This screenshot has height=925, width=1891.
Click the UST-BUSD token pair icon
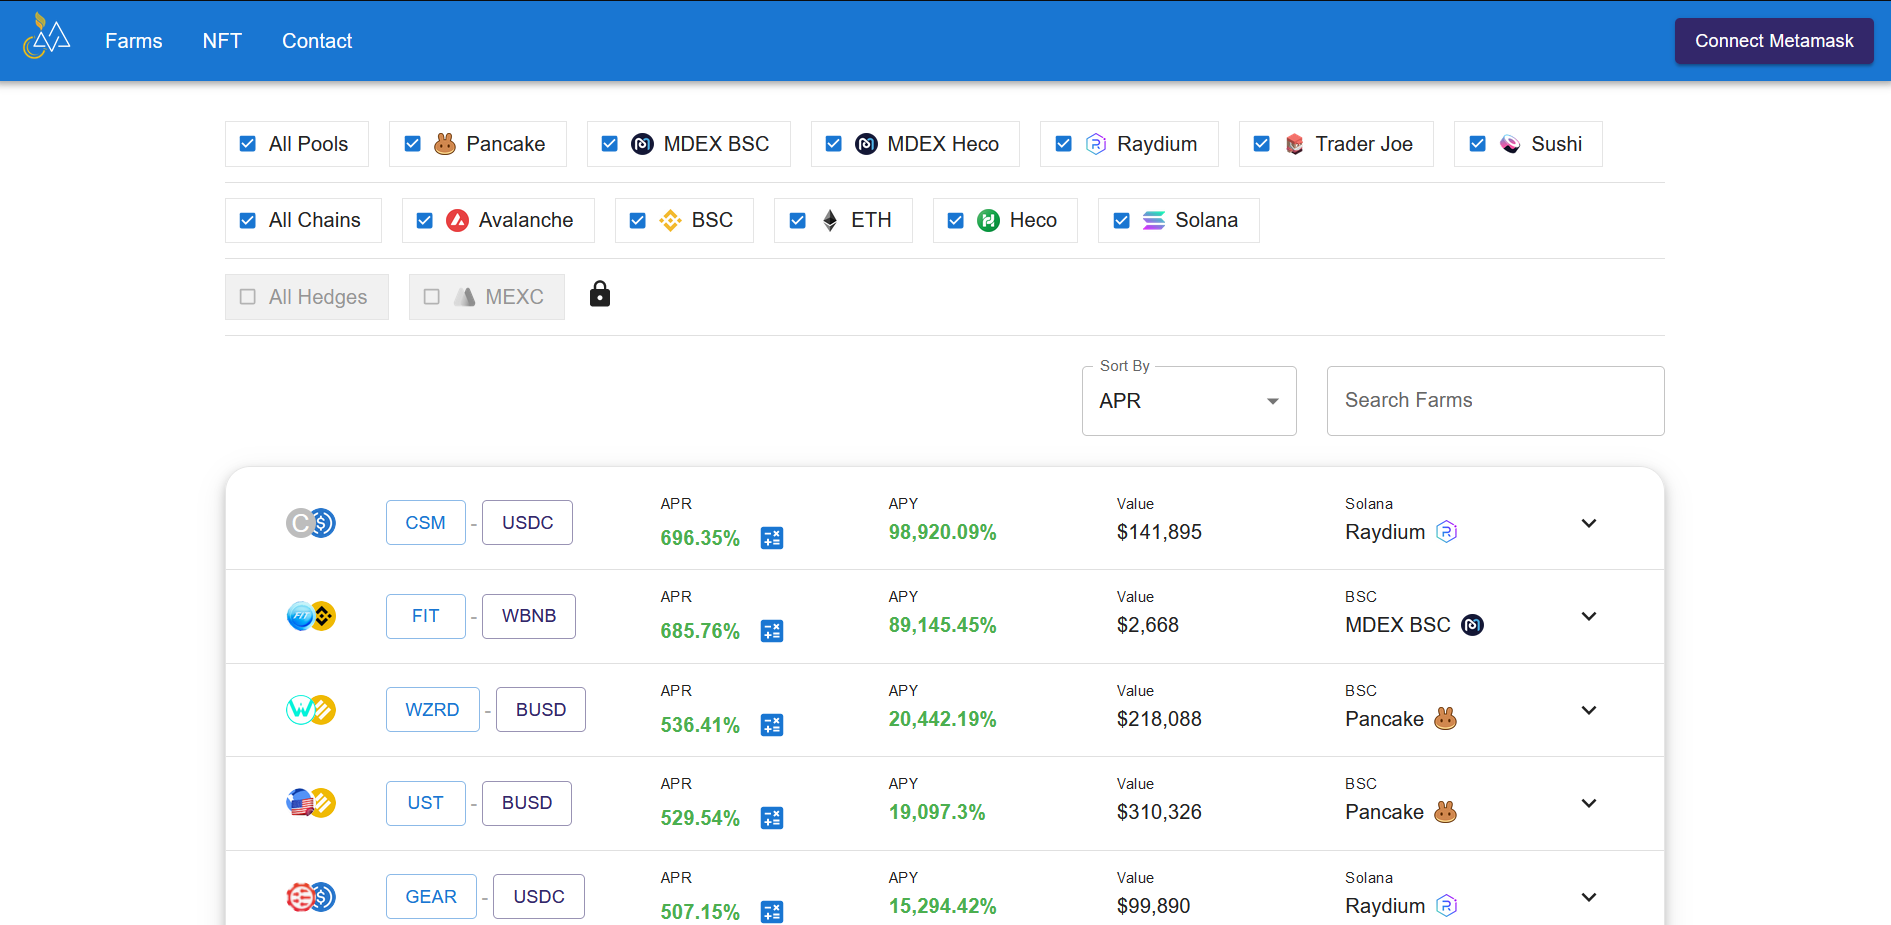[311, 803]
